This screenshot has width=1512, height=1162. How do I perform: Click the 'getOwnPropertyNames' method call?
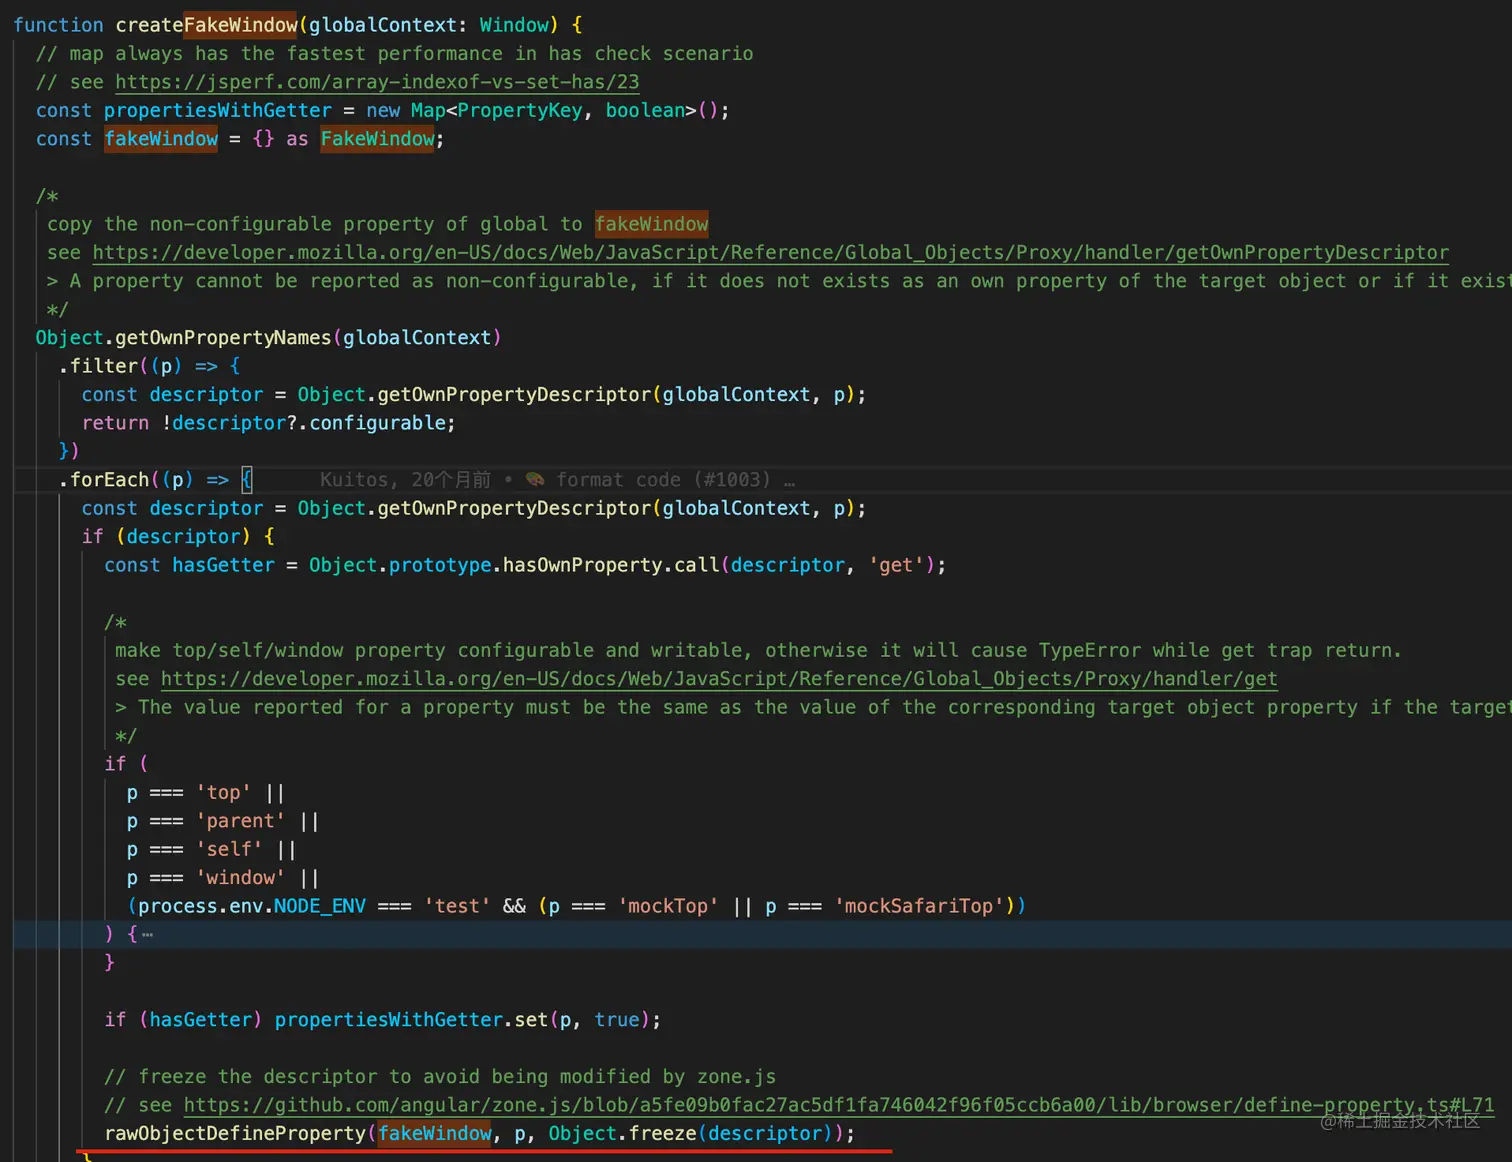pos(223,338)
